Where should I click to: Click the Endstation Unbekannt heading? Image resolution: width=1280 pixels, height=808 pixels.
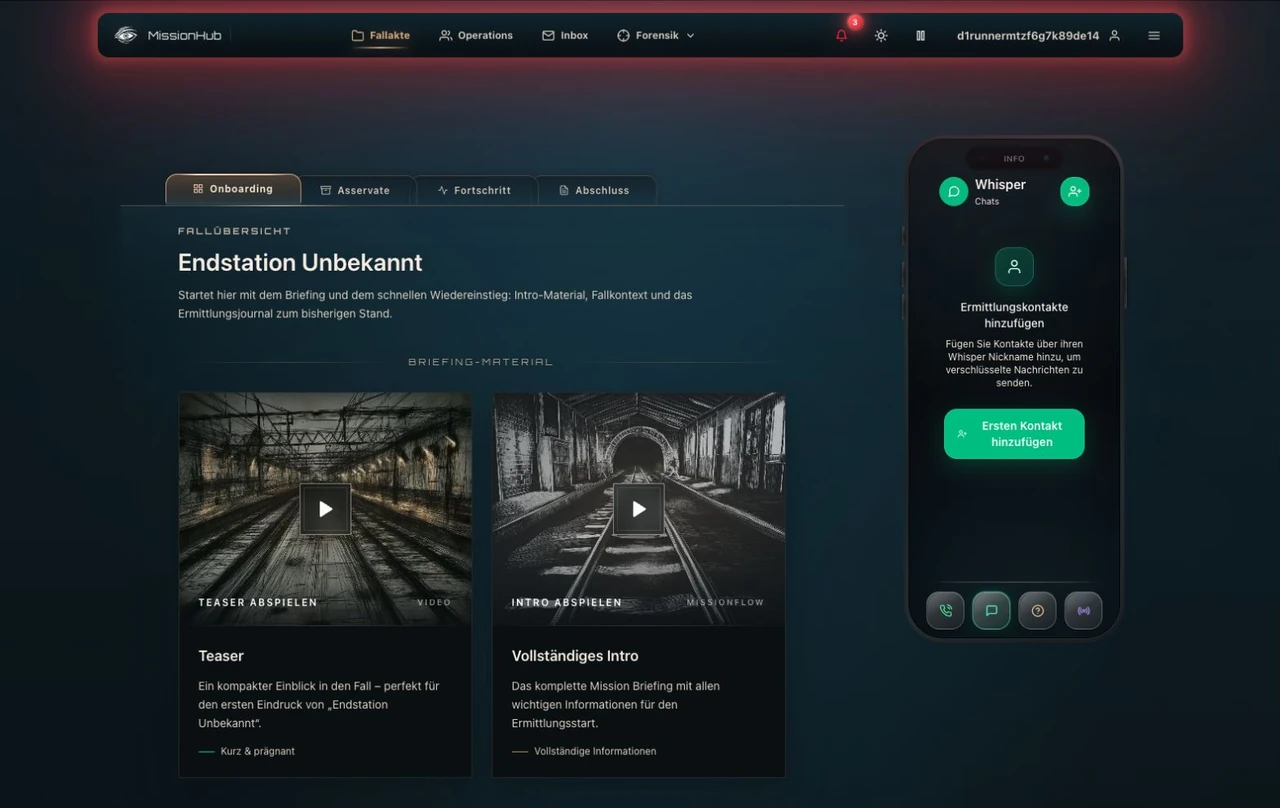[300, 262]
